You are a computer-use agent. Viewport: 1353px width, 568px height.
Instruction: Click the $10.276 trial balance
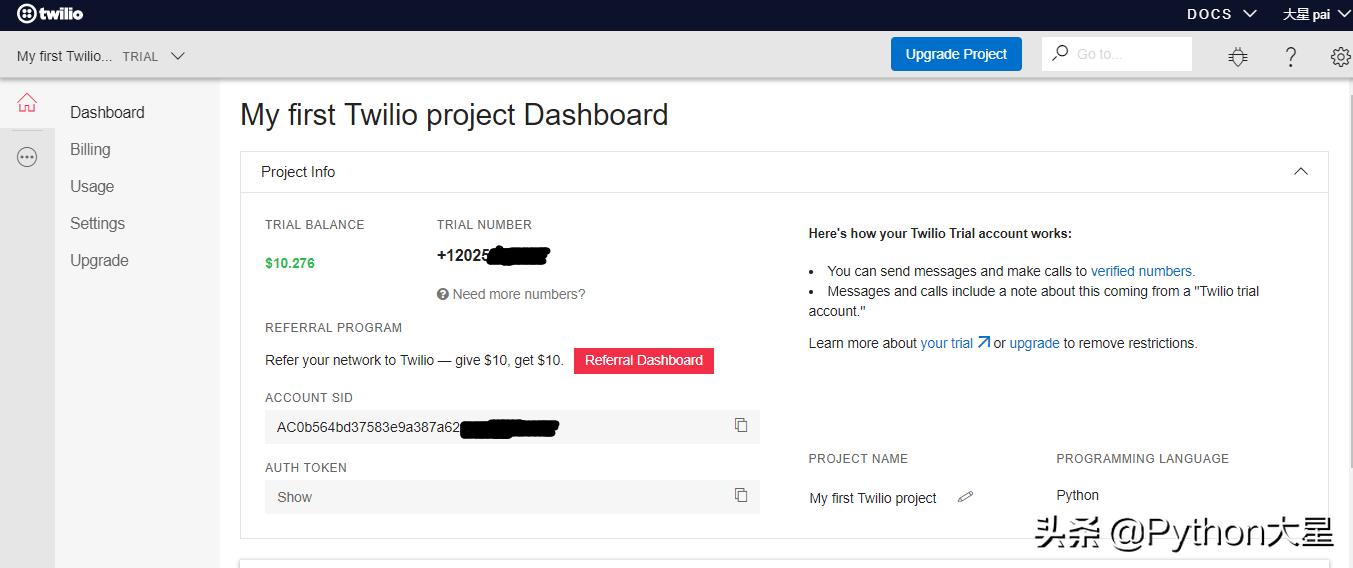[x=290, y=263]
